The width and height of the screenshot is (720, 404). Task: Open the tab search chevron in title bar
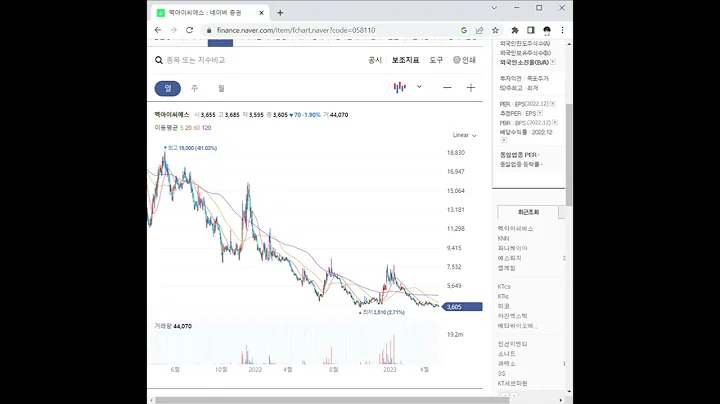coord(494,8)
